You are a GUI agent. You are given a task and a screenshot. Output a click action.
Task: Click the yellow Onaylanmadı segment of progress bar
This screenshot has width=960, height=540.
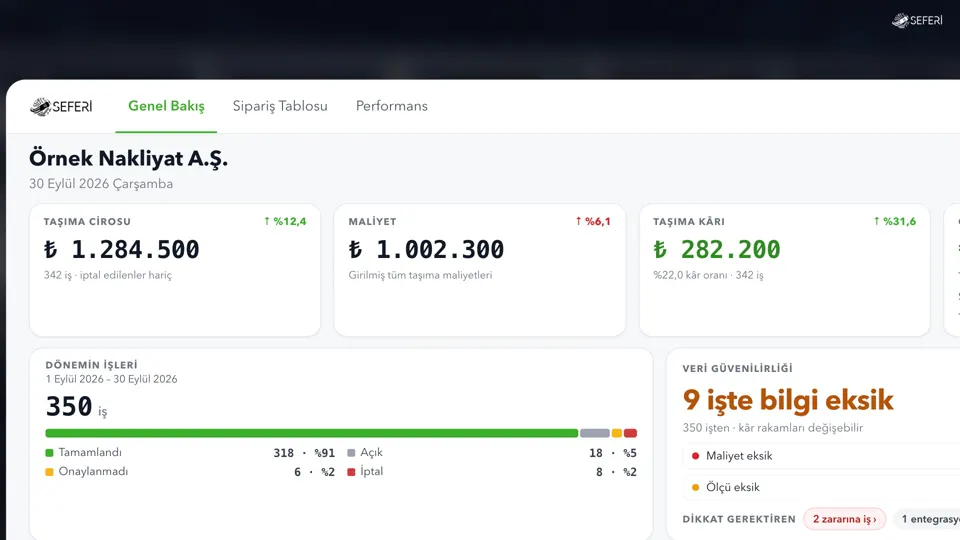click(x=617, y=433)
